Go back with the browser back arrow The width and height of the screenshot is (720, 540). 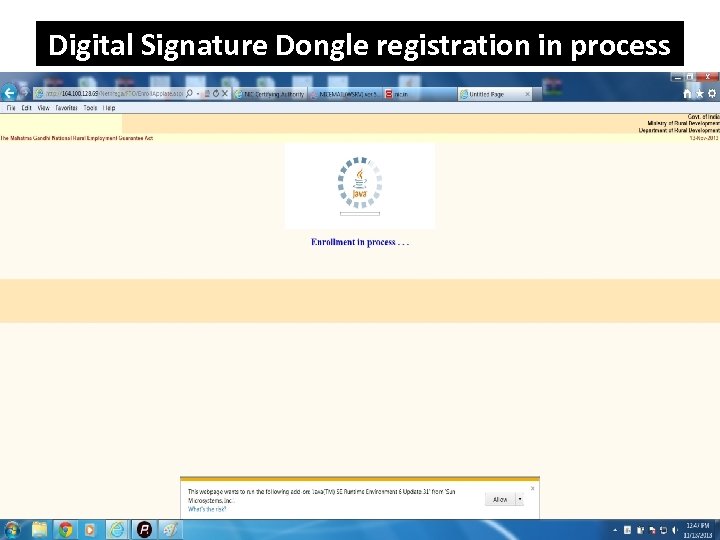click(x=9, y=93)
